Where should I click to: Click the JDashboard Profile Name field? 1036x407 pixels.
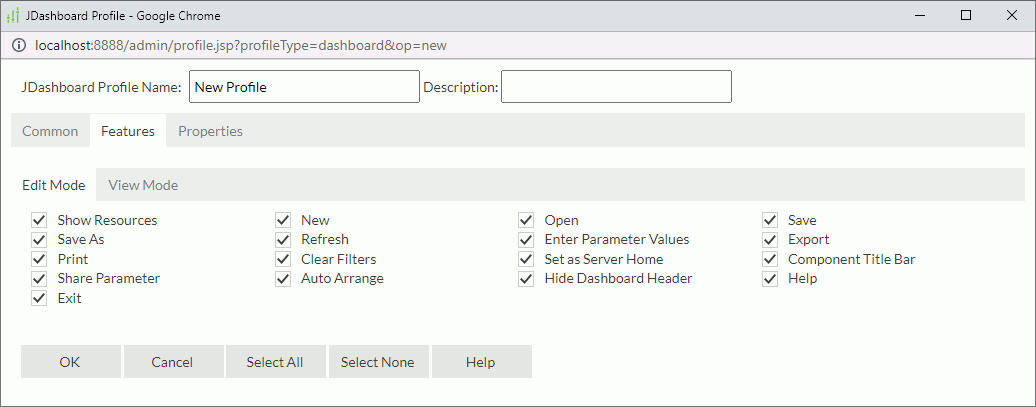click(x=304, y=87)
